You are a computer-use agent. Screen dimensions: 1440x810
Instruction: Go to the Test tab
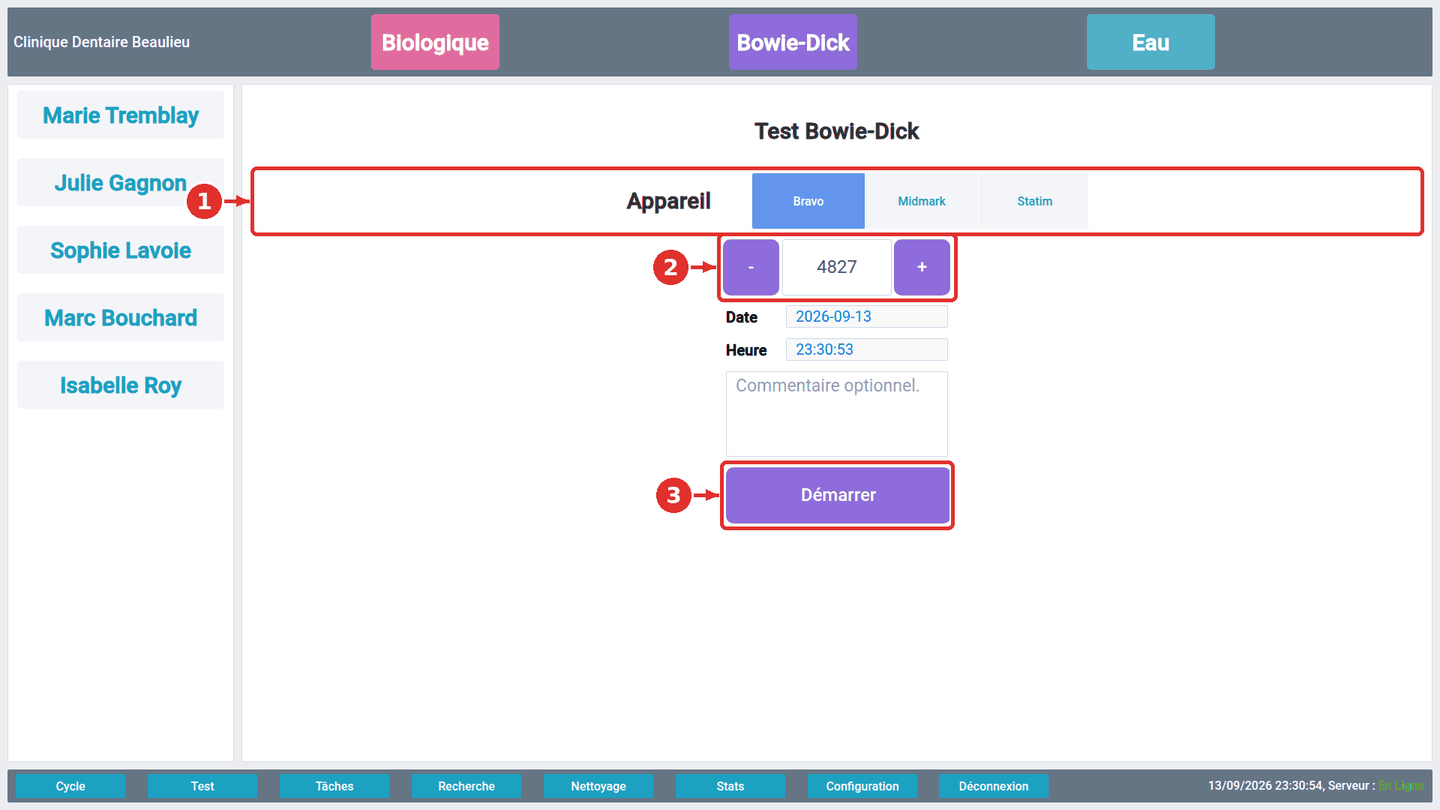pyautogui.click(x=203, y=786)
